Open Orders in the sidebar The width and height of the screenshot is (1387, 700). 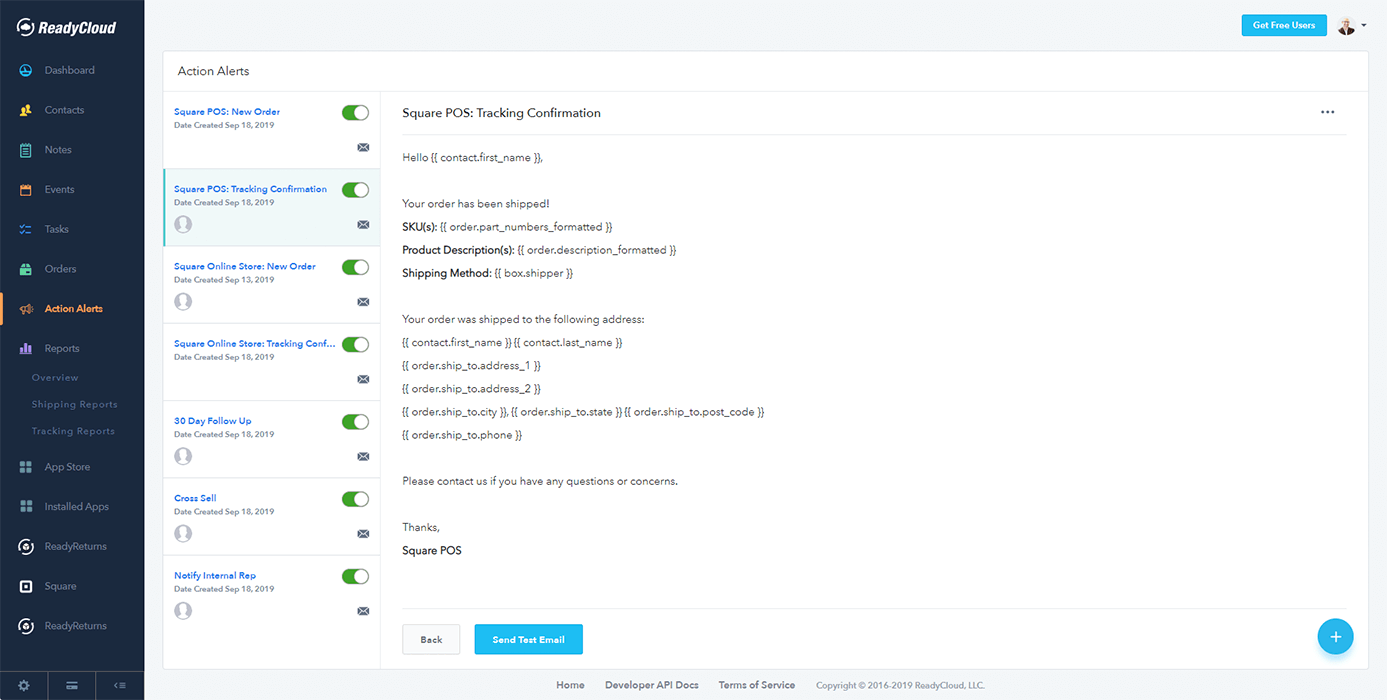(x=60, y=269)
